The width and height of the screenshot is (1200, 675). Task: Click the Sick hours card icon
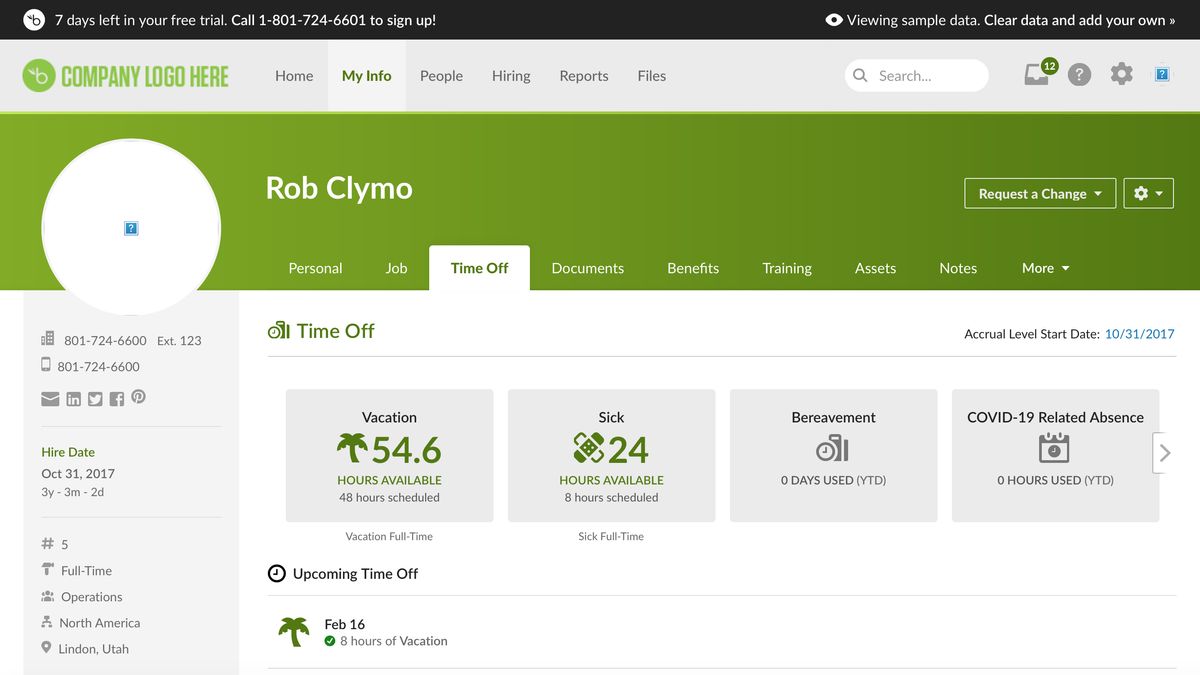[583, 449]
